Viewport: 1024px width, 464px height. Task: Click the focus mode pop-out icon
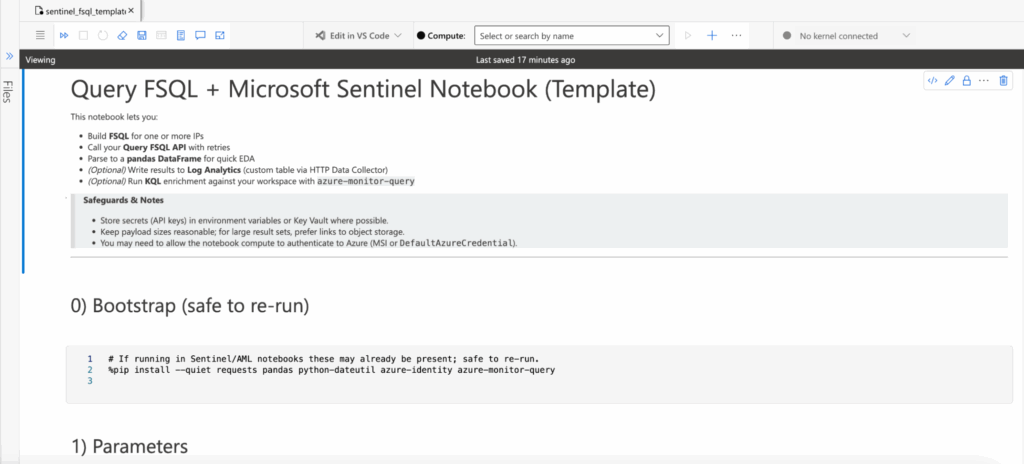220,35
